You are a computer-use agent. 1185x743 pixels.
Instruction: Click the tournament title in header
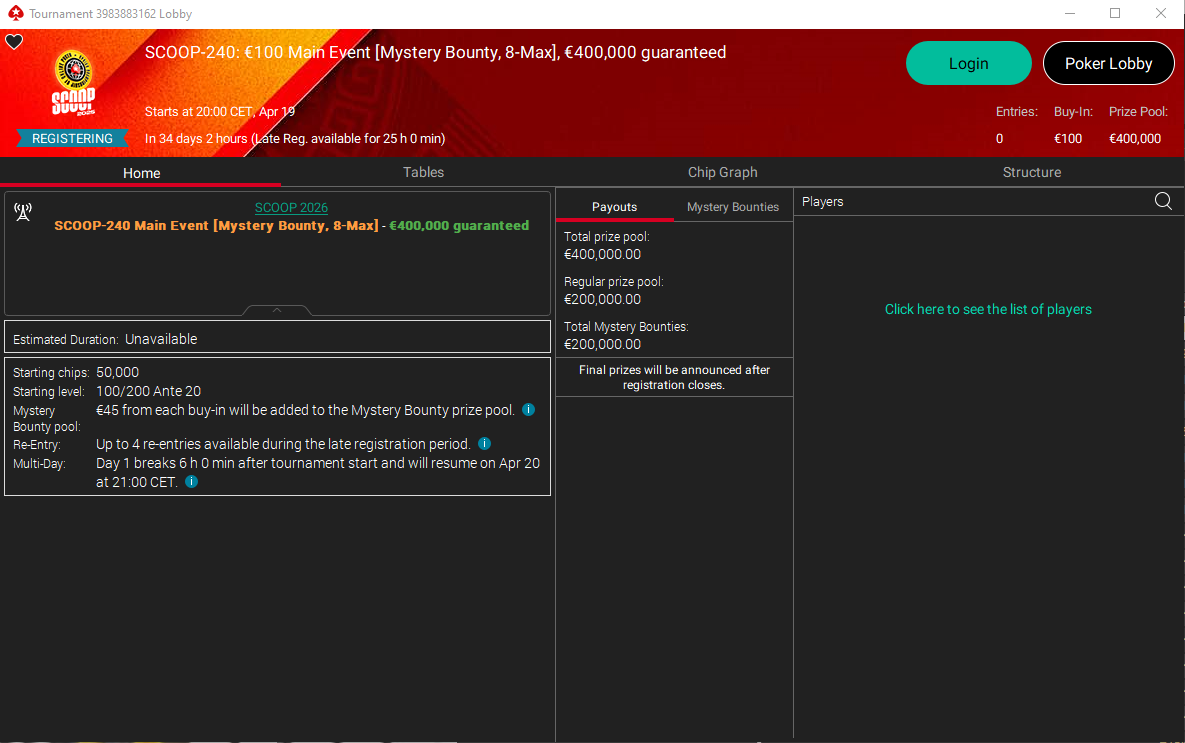(x=435, y=52)
